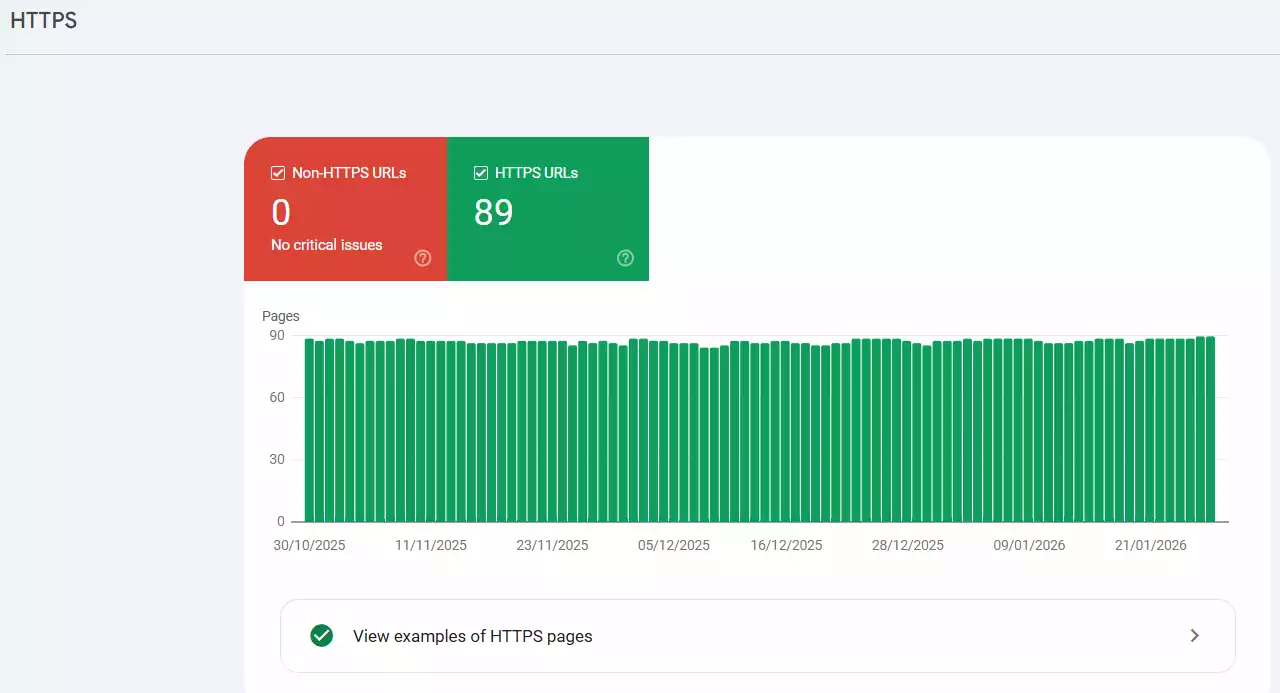Click View examples of HTTPS pages
The height and width of the screenshot is (693, 1280).
(473, 635)
